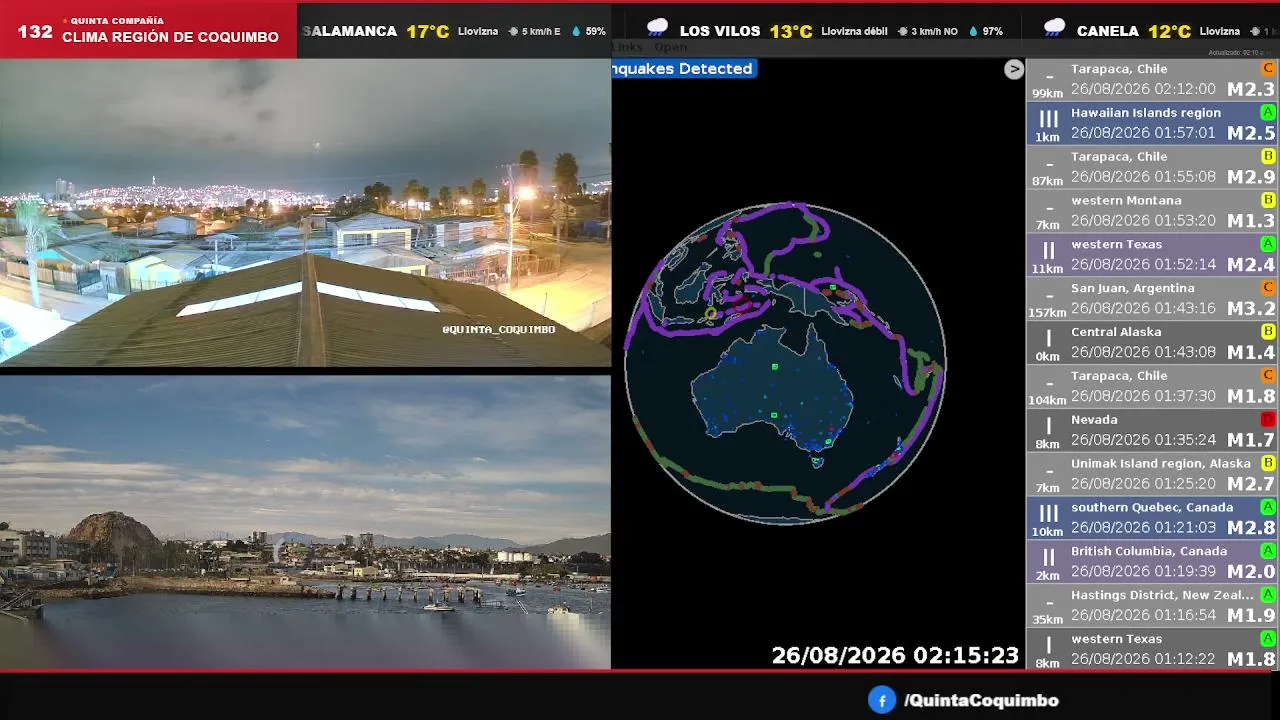Click the 132 Quinta Compañía banner

(x=148, y=30)
